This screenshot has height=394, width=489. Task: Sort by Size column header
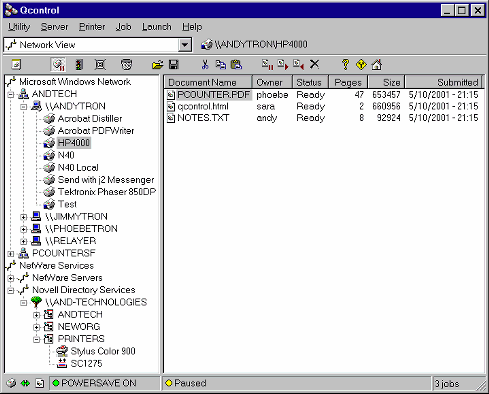click(386, 82)
